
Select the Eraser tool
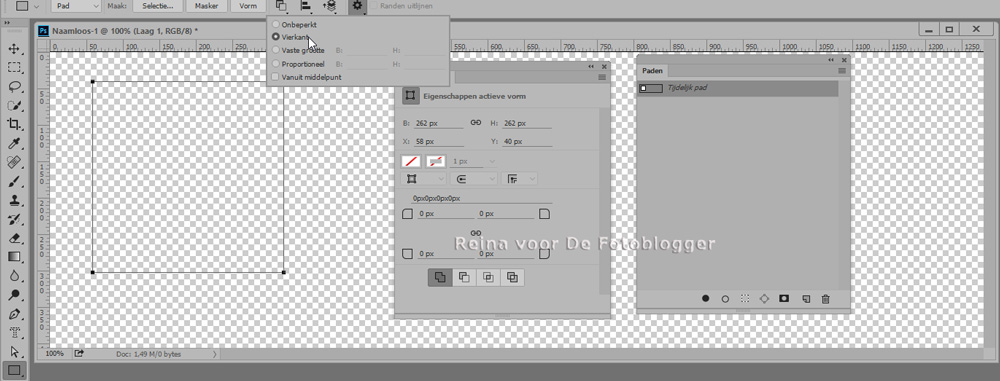pos(14,238)
